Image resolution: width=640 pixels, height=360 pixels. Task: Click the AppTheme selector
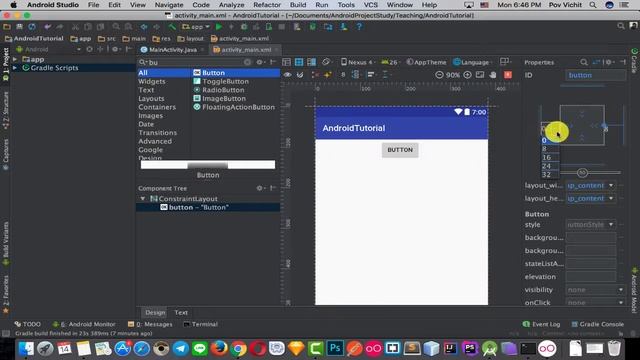tap(427, 62)
